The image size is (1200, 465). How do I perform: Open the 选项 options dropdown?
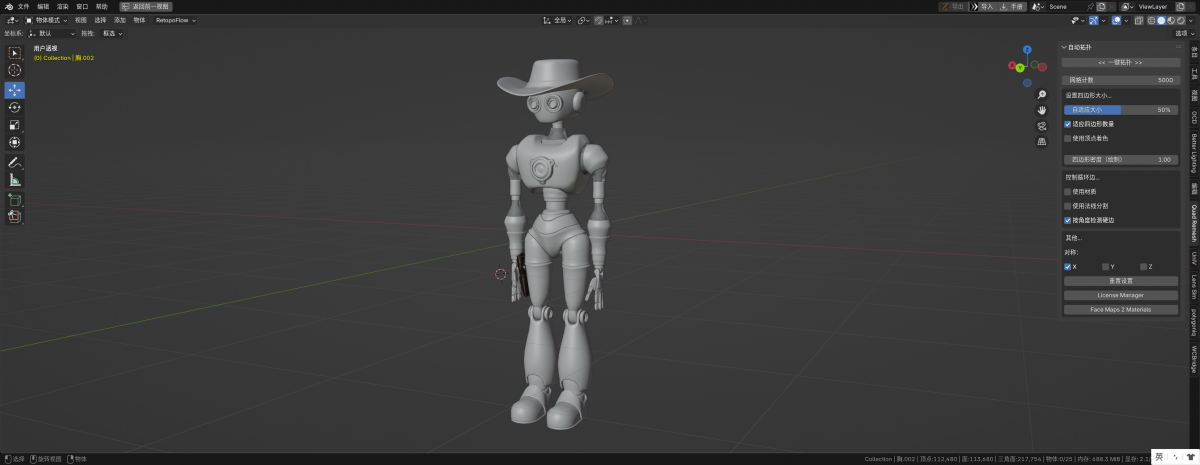click(1185, 33)
